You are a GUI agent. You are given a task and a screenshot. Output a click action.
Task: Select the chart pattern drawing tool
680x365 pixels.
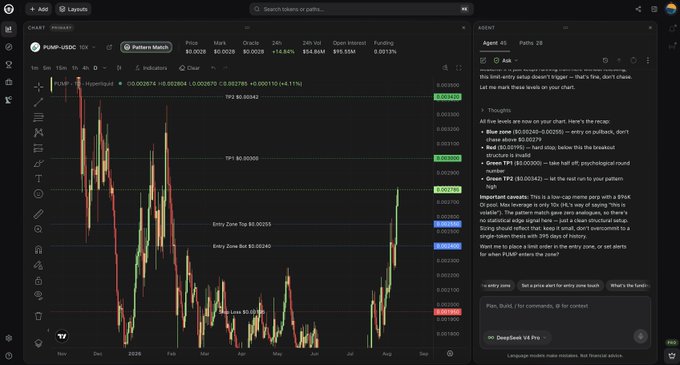39,133
